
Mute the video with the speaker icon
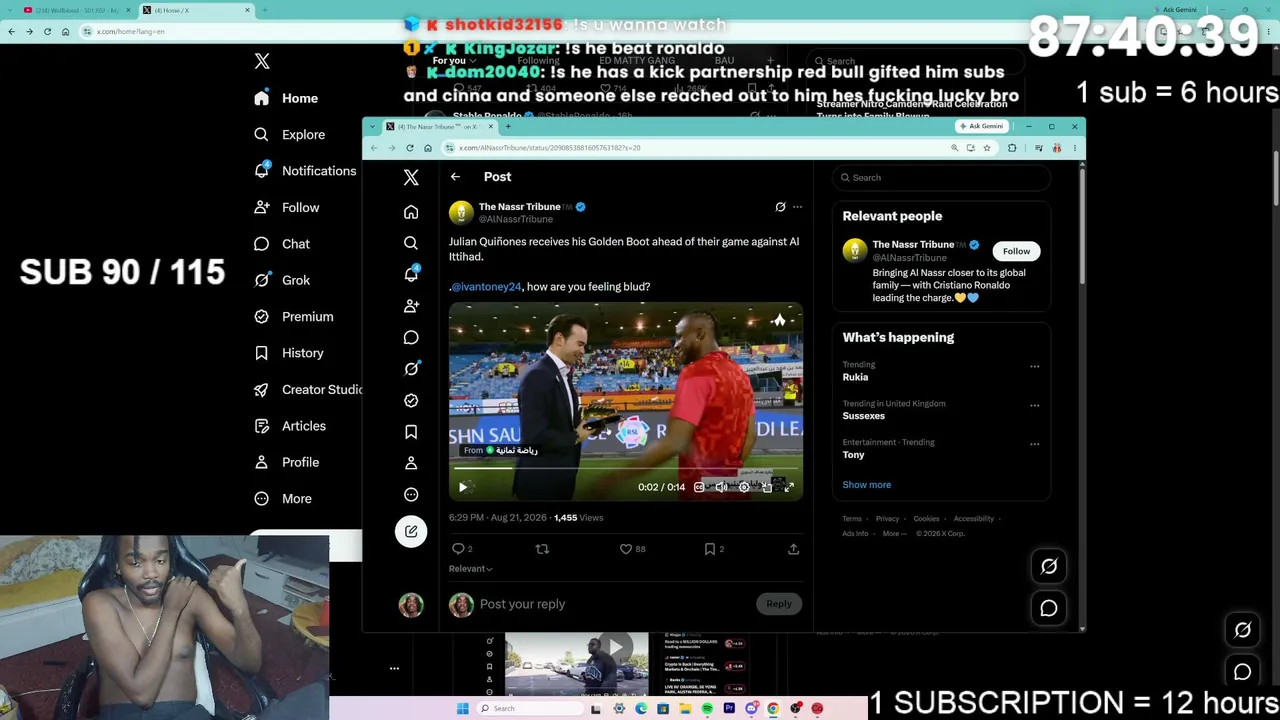721,487
